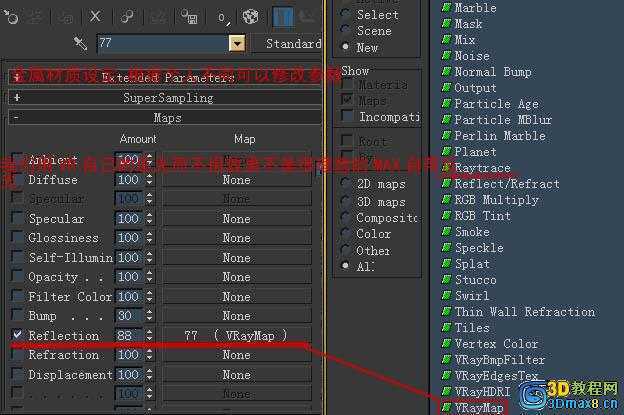This screenshot has height=415, width=624.
Task: Click the Standard material type button
Action: coord(288,43)
